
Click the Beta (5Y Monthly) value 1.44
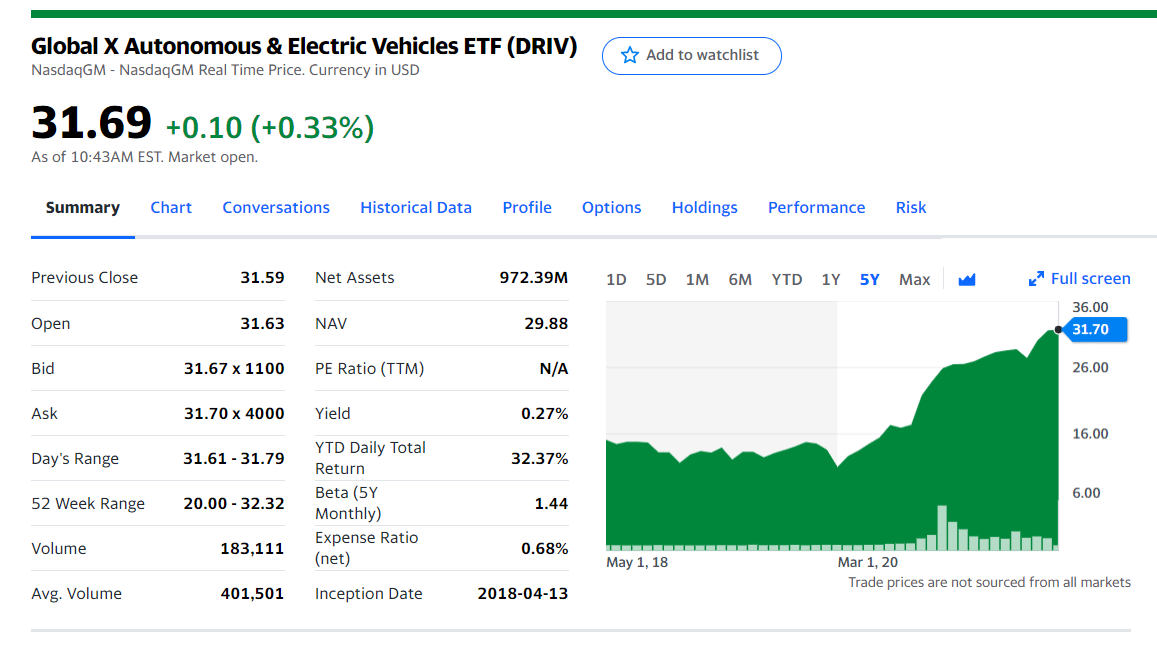[551, 504]
